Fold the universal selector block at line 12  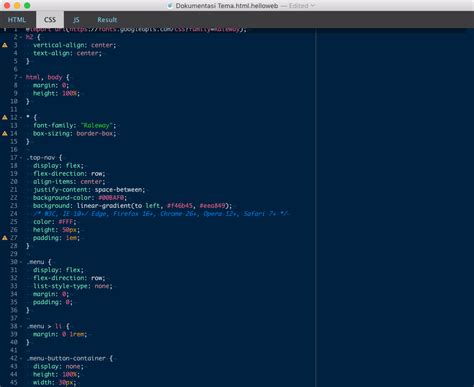21,117
